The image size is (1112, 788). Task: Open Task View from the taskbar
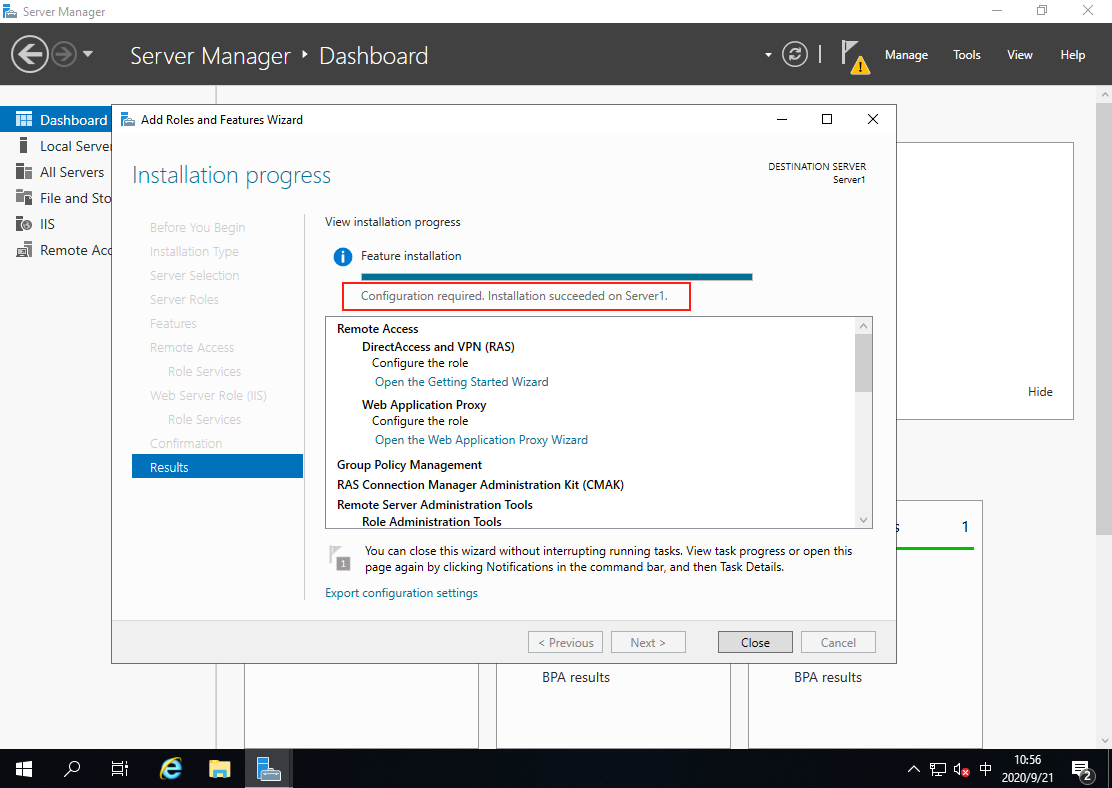point(120,769)
